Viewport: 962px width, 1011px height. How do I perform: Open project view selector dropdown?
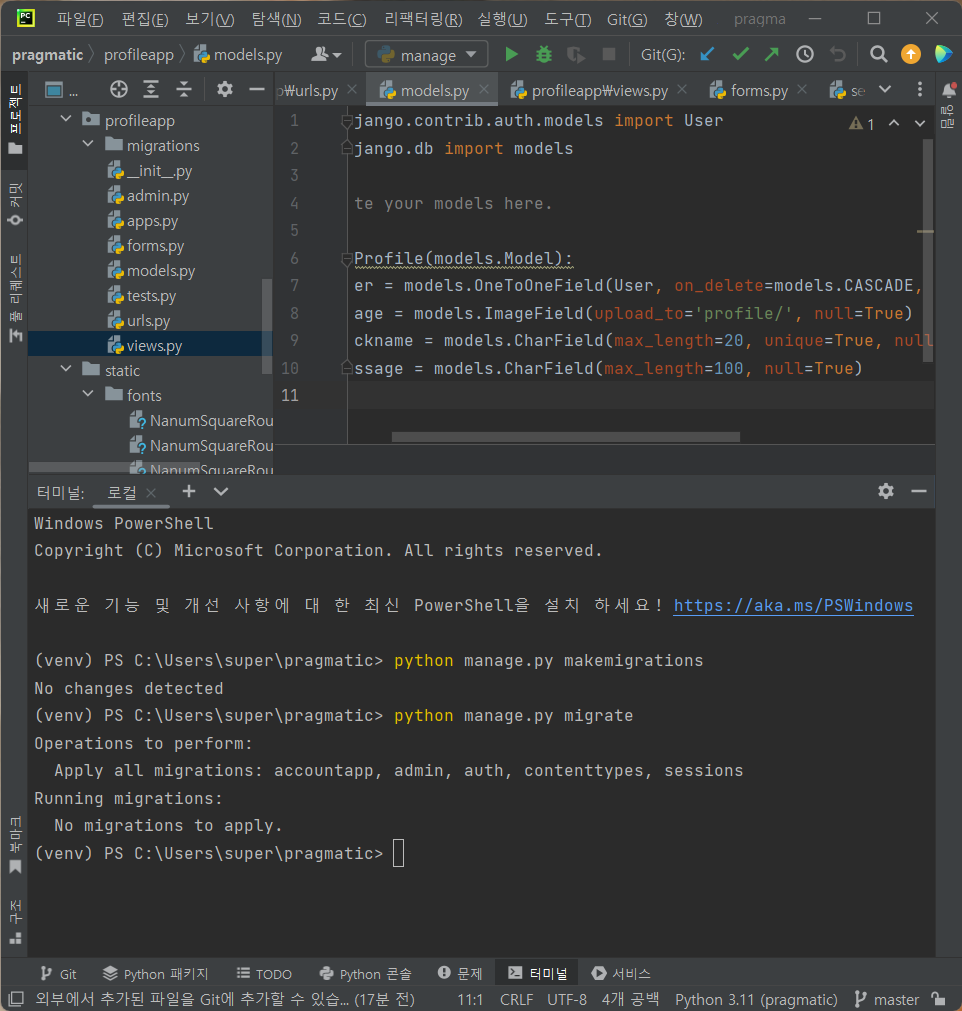click(x=61, y=90)
